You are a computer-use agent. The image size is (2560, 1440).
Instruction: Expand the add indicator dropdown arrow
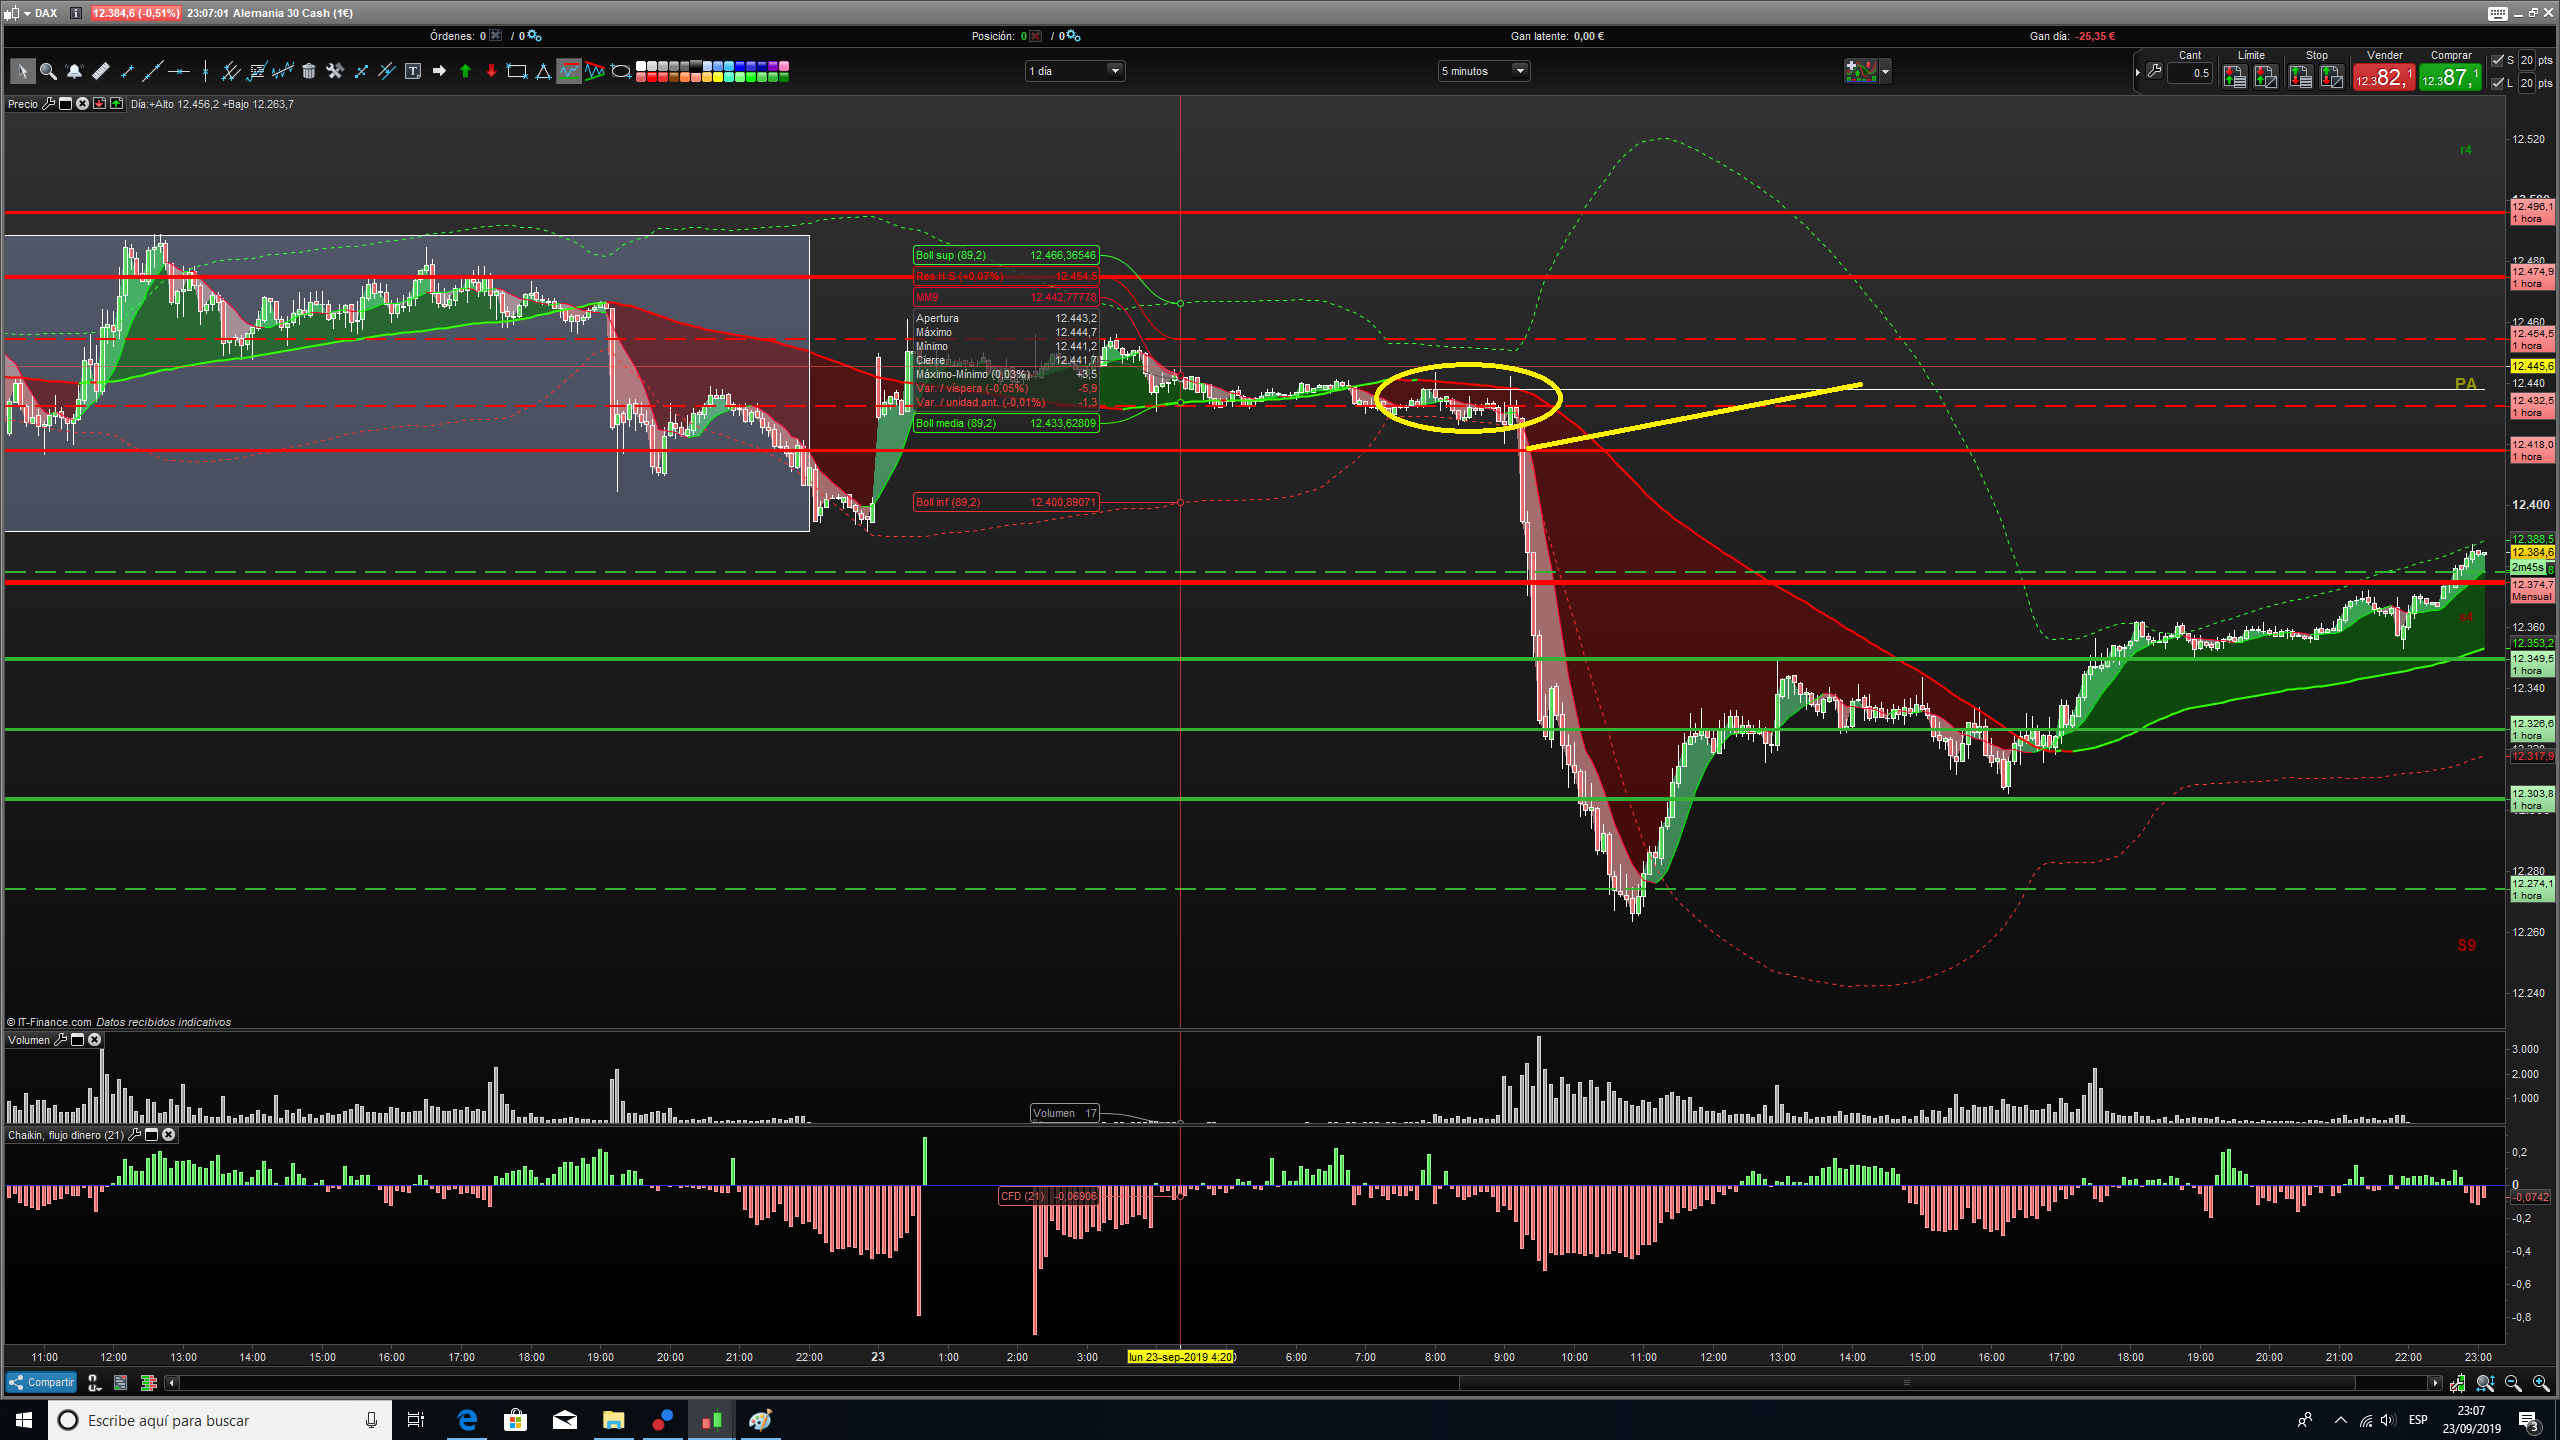pos(1885,71)
